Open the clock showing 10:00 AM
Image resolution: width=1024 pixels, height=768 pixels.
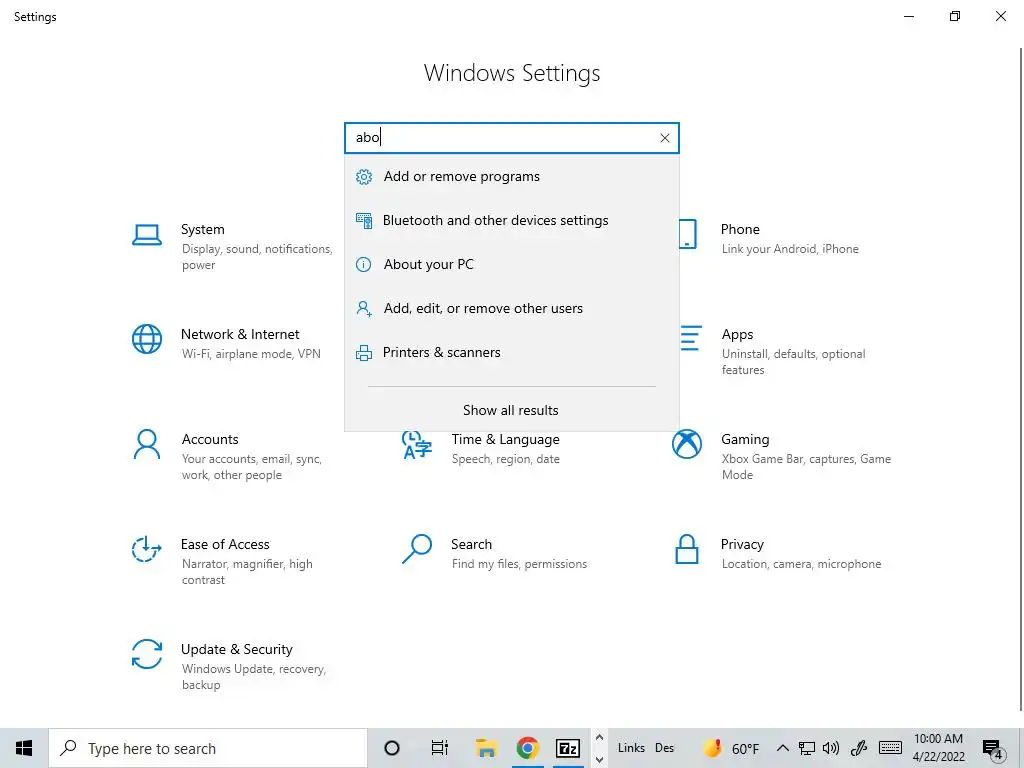point(938,748)
